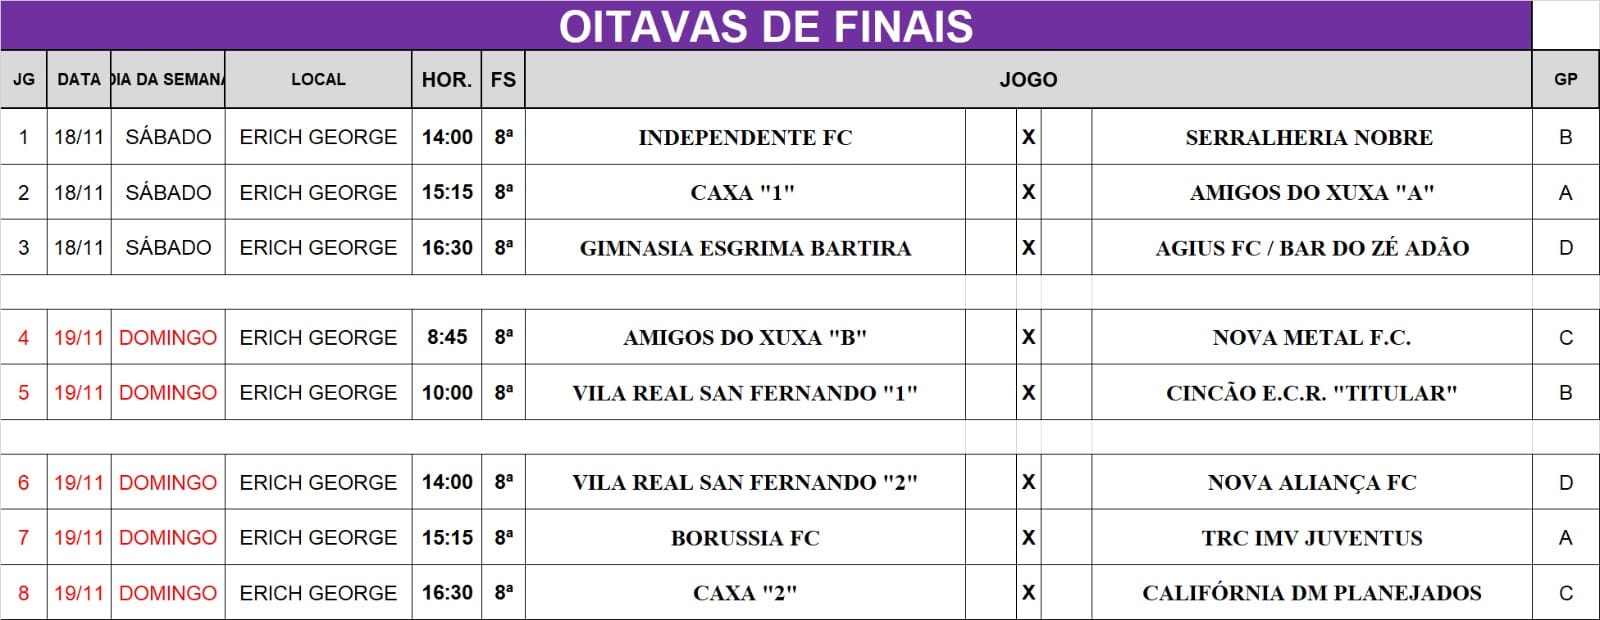Viewport: 1600px width, 620px height.
Task: Select the "JOGO" column header
Action: point(1028,80)
